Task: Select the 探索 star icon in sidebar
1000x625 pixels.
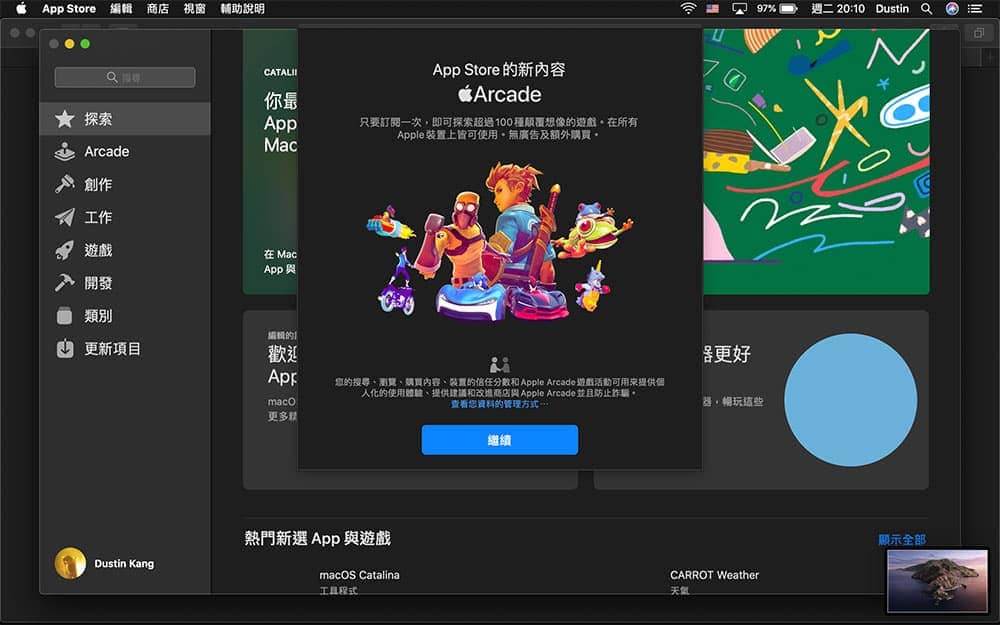Action: (64, 119)
